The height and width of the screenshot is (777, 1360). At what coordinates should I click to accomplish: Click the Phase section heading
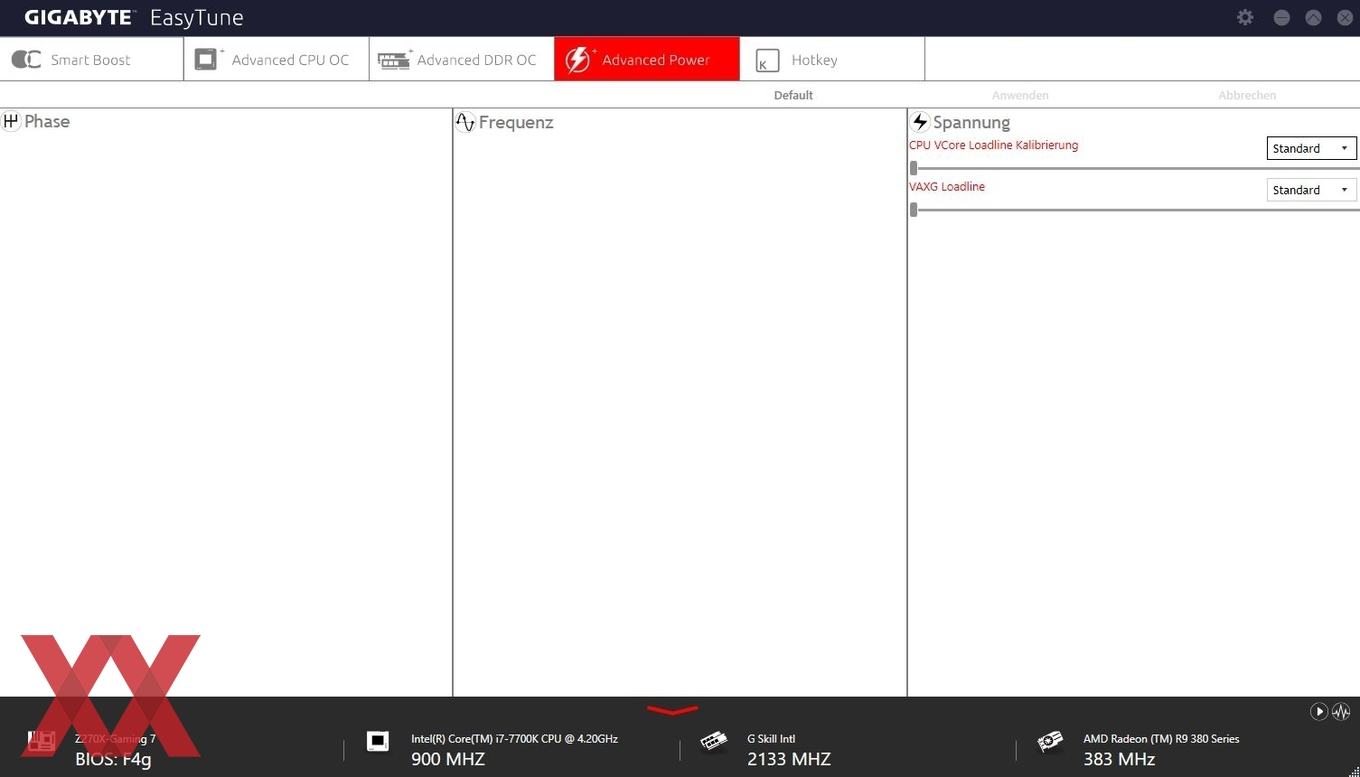pos(47,121)
